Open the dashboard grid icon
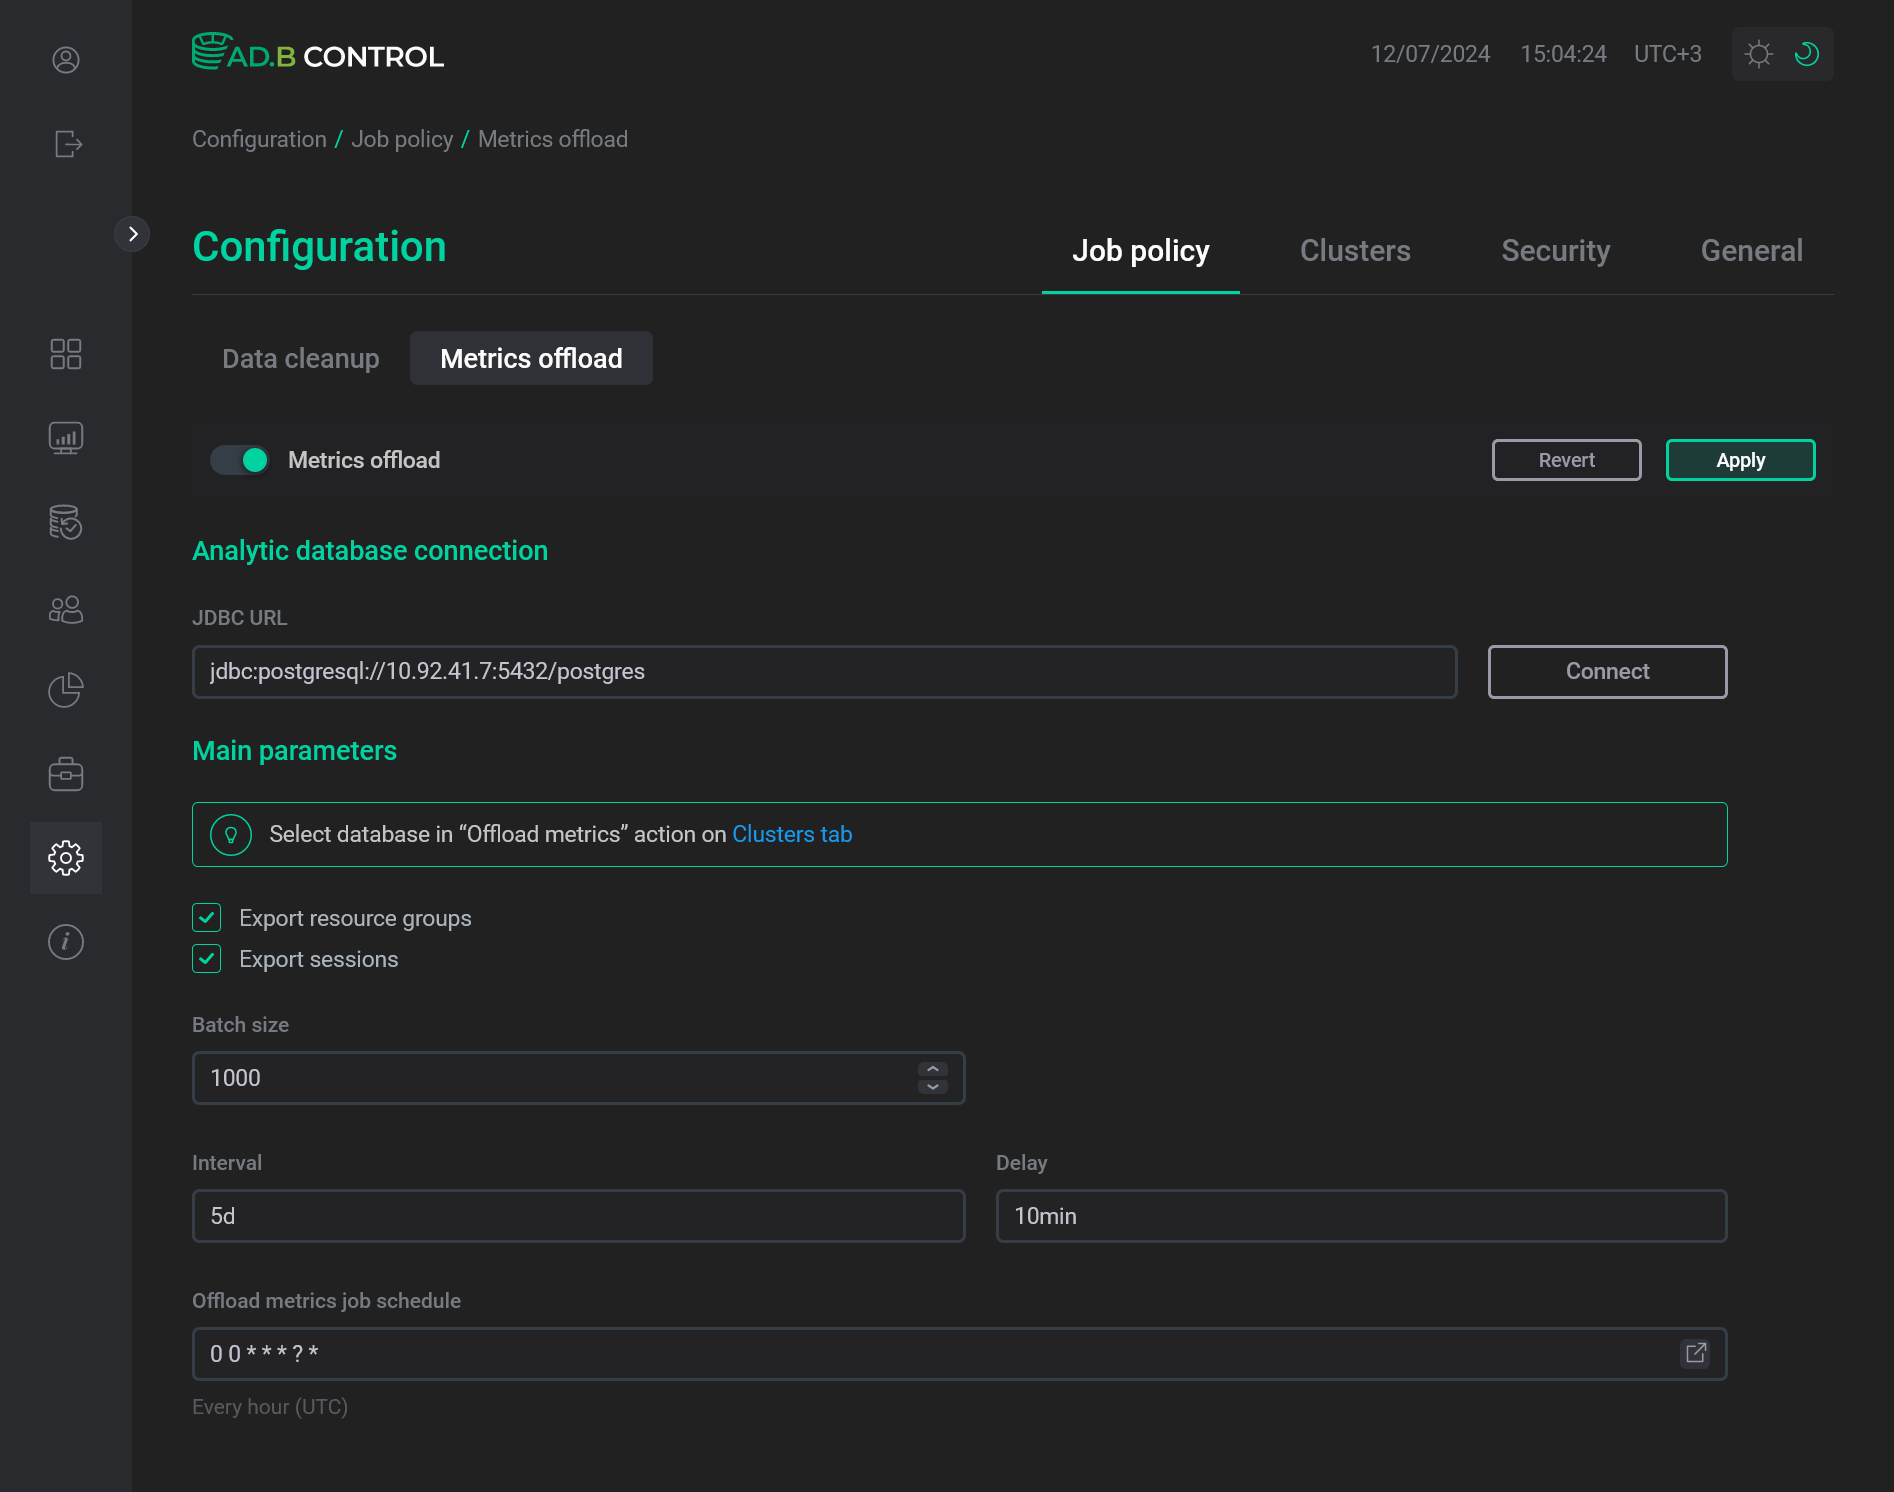Image resolution: width=1894 pixels, height=1492 pixels. 66,354
